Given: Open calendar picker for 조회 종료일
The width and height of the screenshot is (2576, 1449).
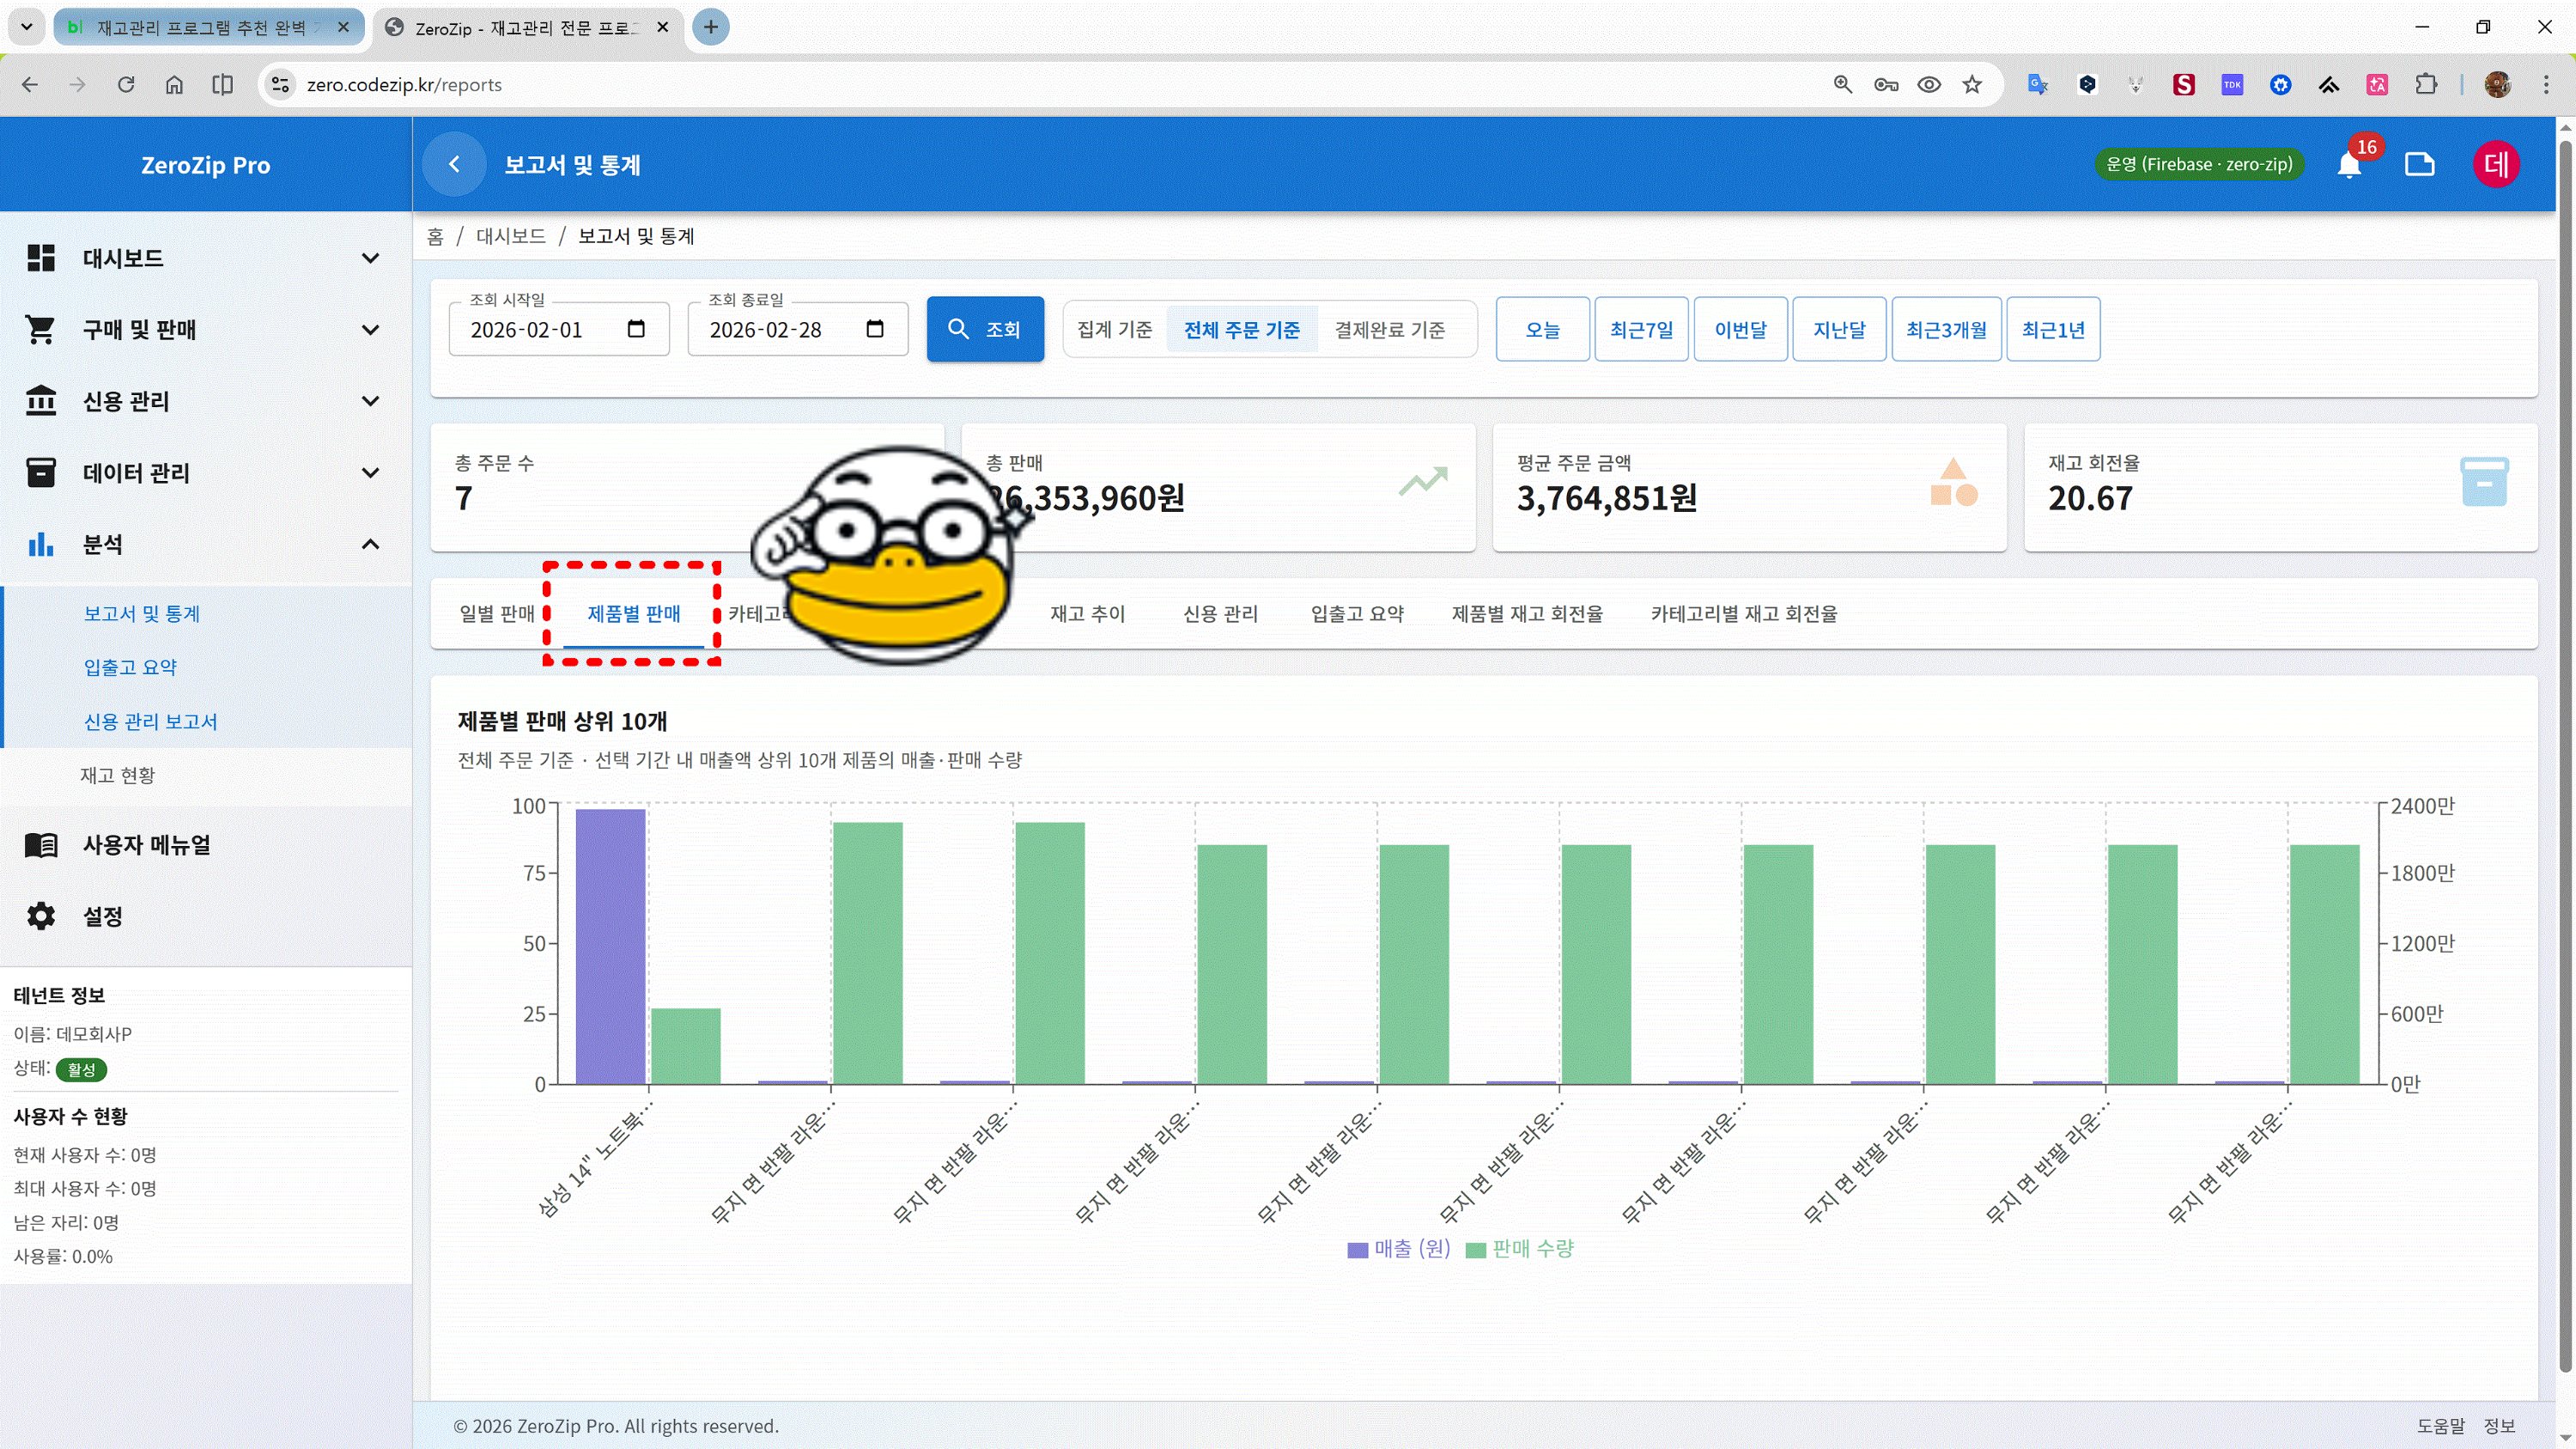Looking at the screenshot, I should (x=875, y=329).
